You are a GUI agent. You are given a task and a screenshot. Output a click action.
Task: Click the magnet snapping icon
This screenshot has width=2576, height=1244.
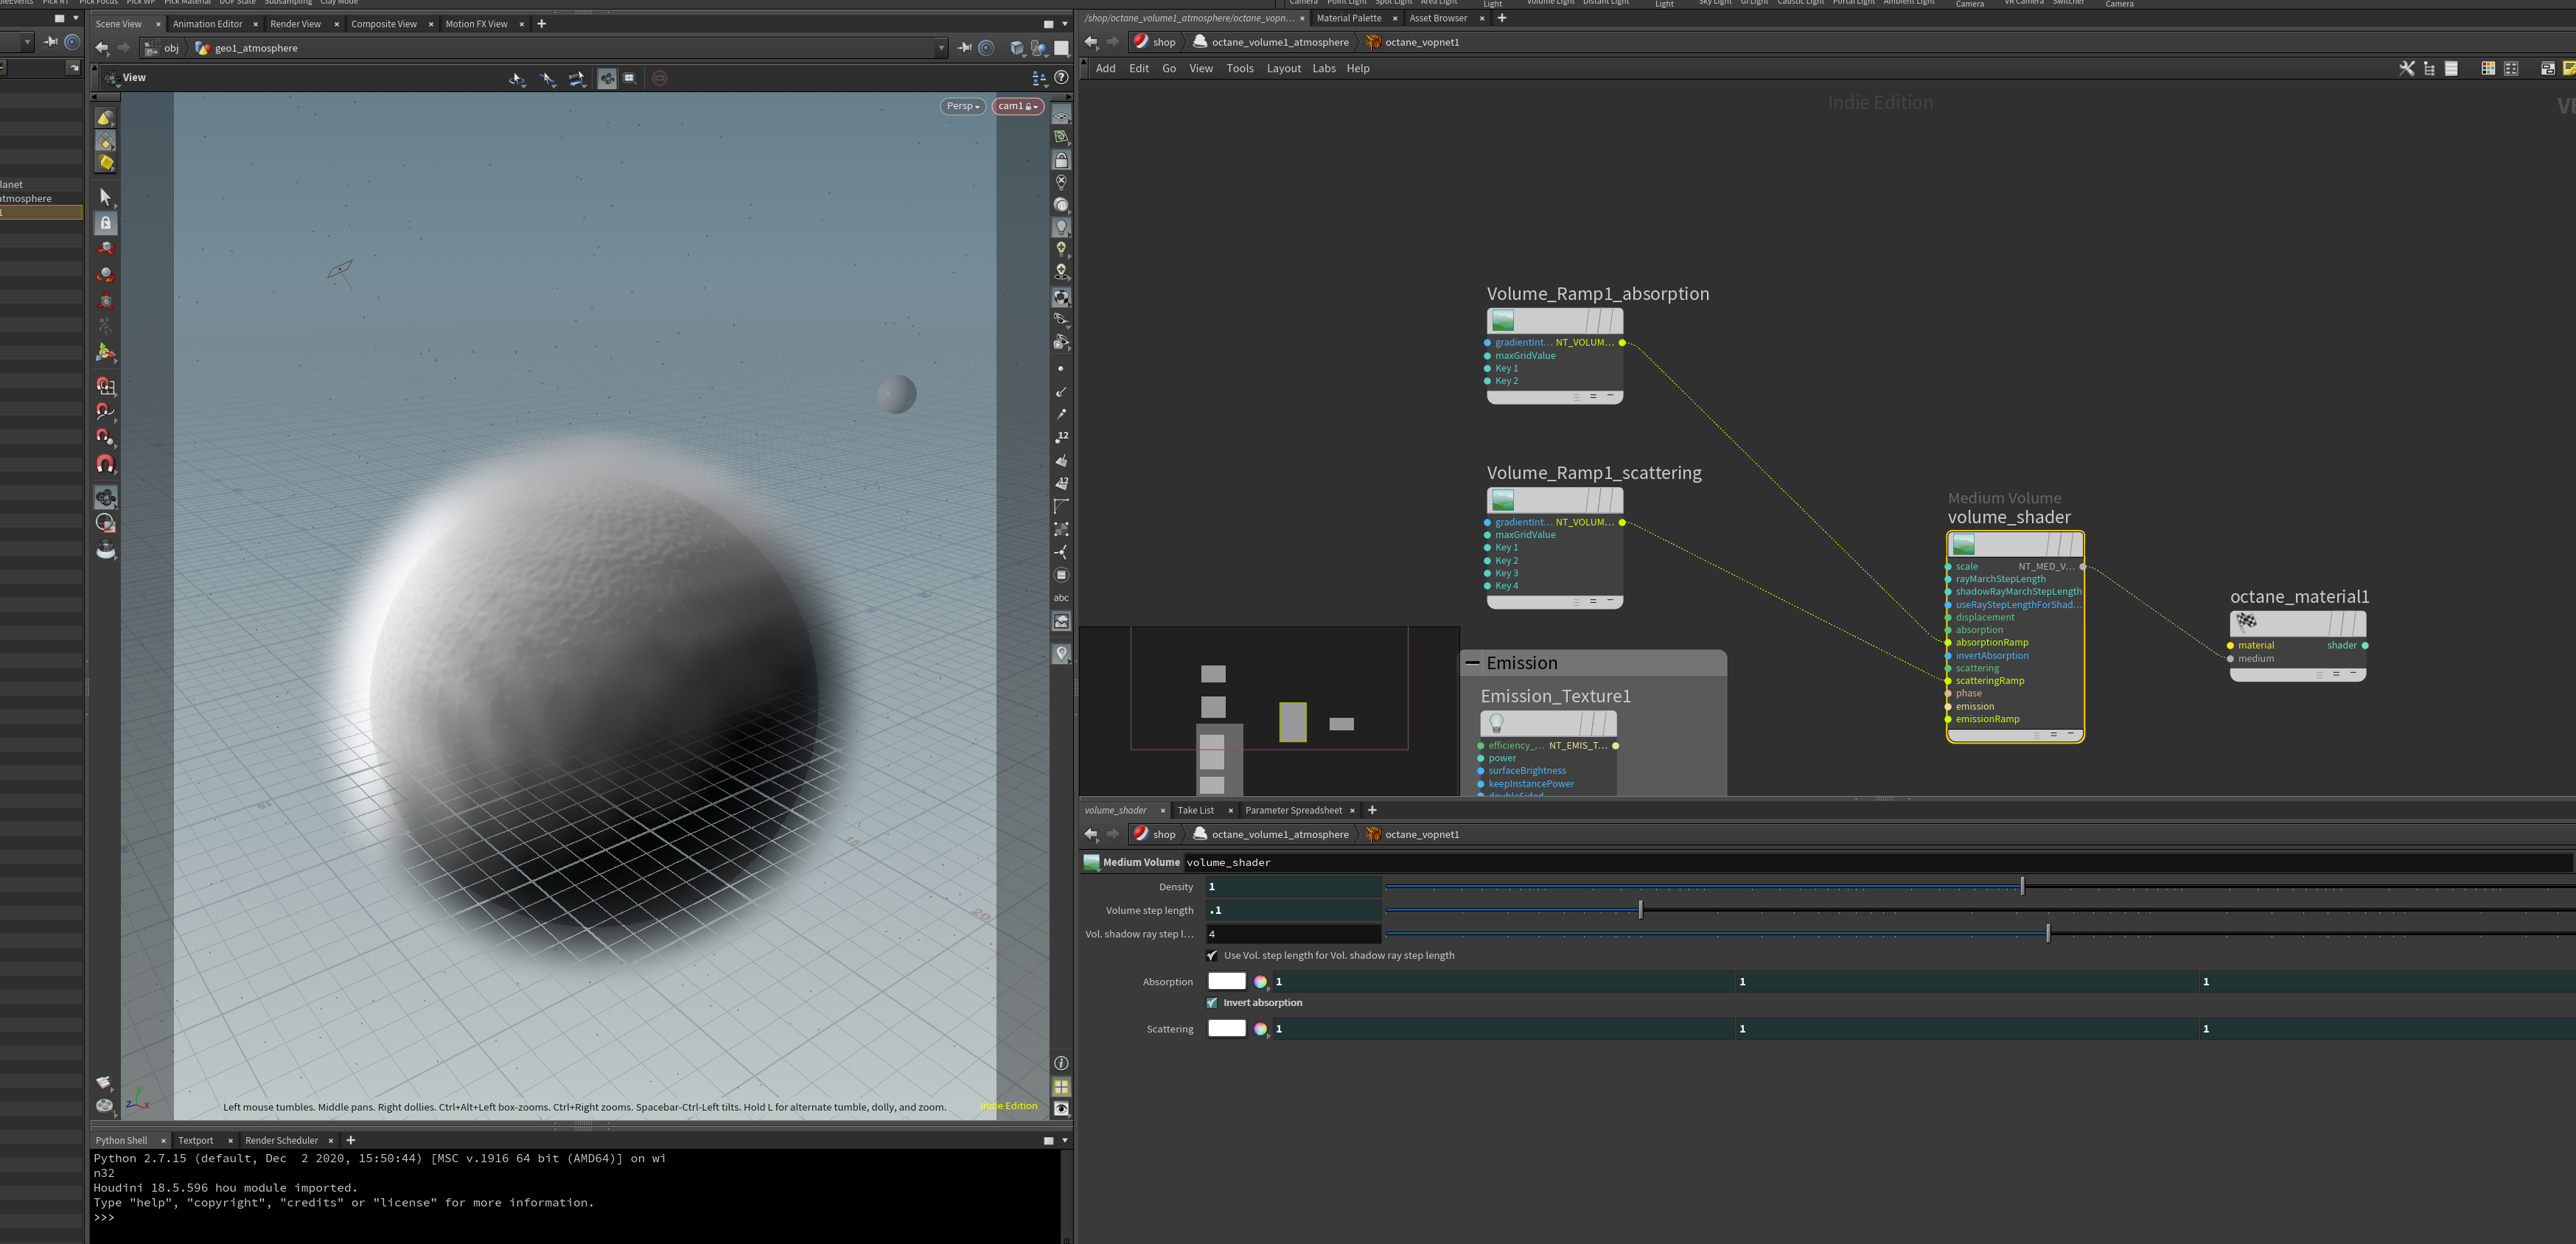[x=105, y=464]
